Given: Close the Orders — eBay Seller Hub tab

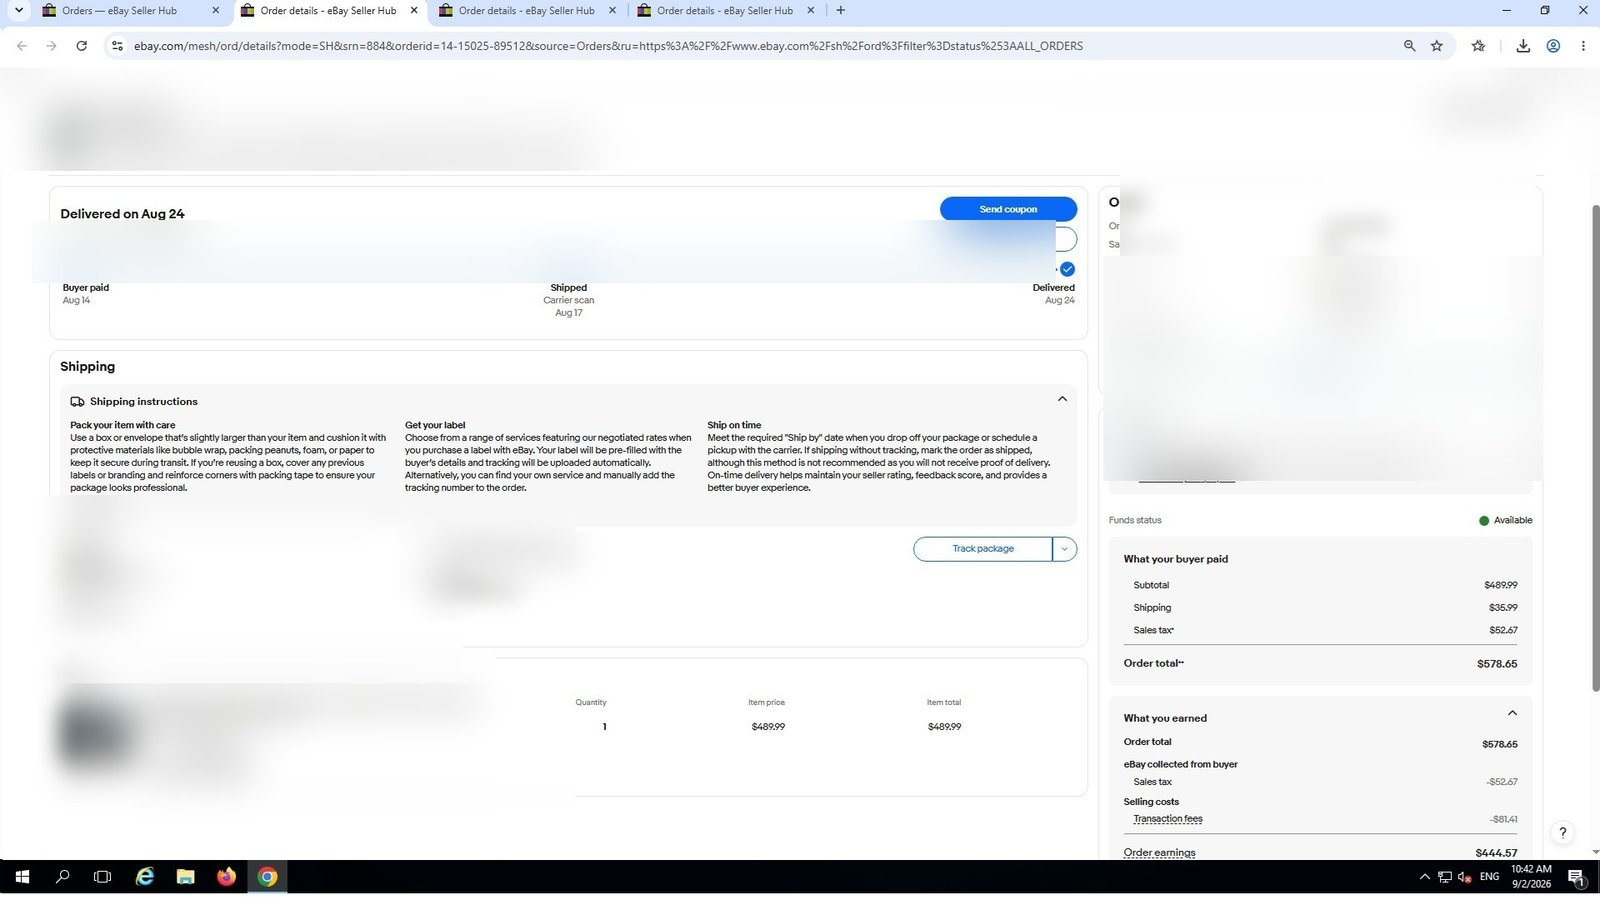Looking at the screenshot, I should pyautogui.click(x=215, y=11).
